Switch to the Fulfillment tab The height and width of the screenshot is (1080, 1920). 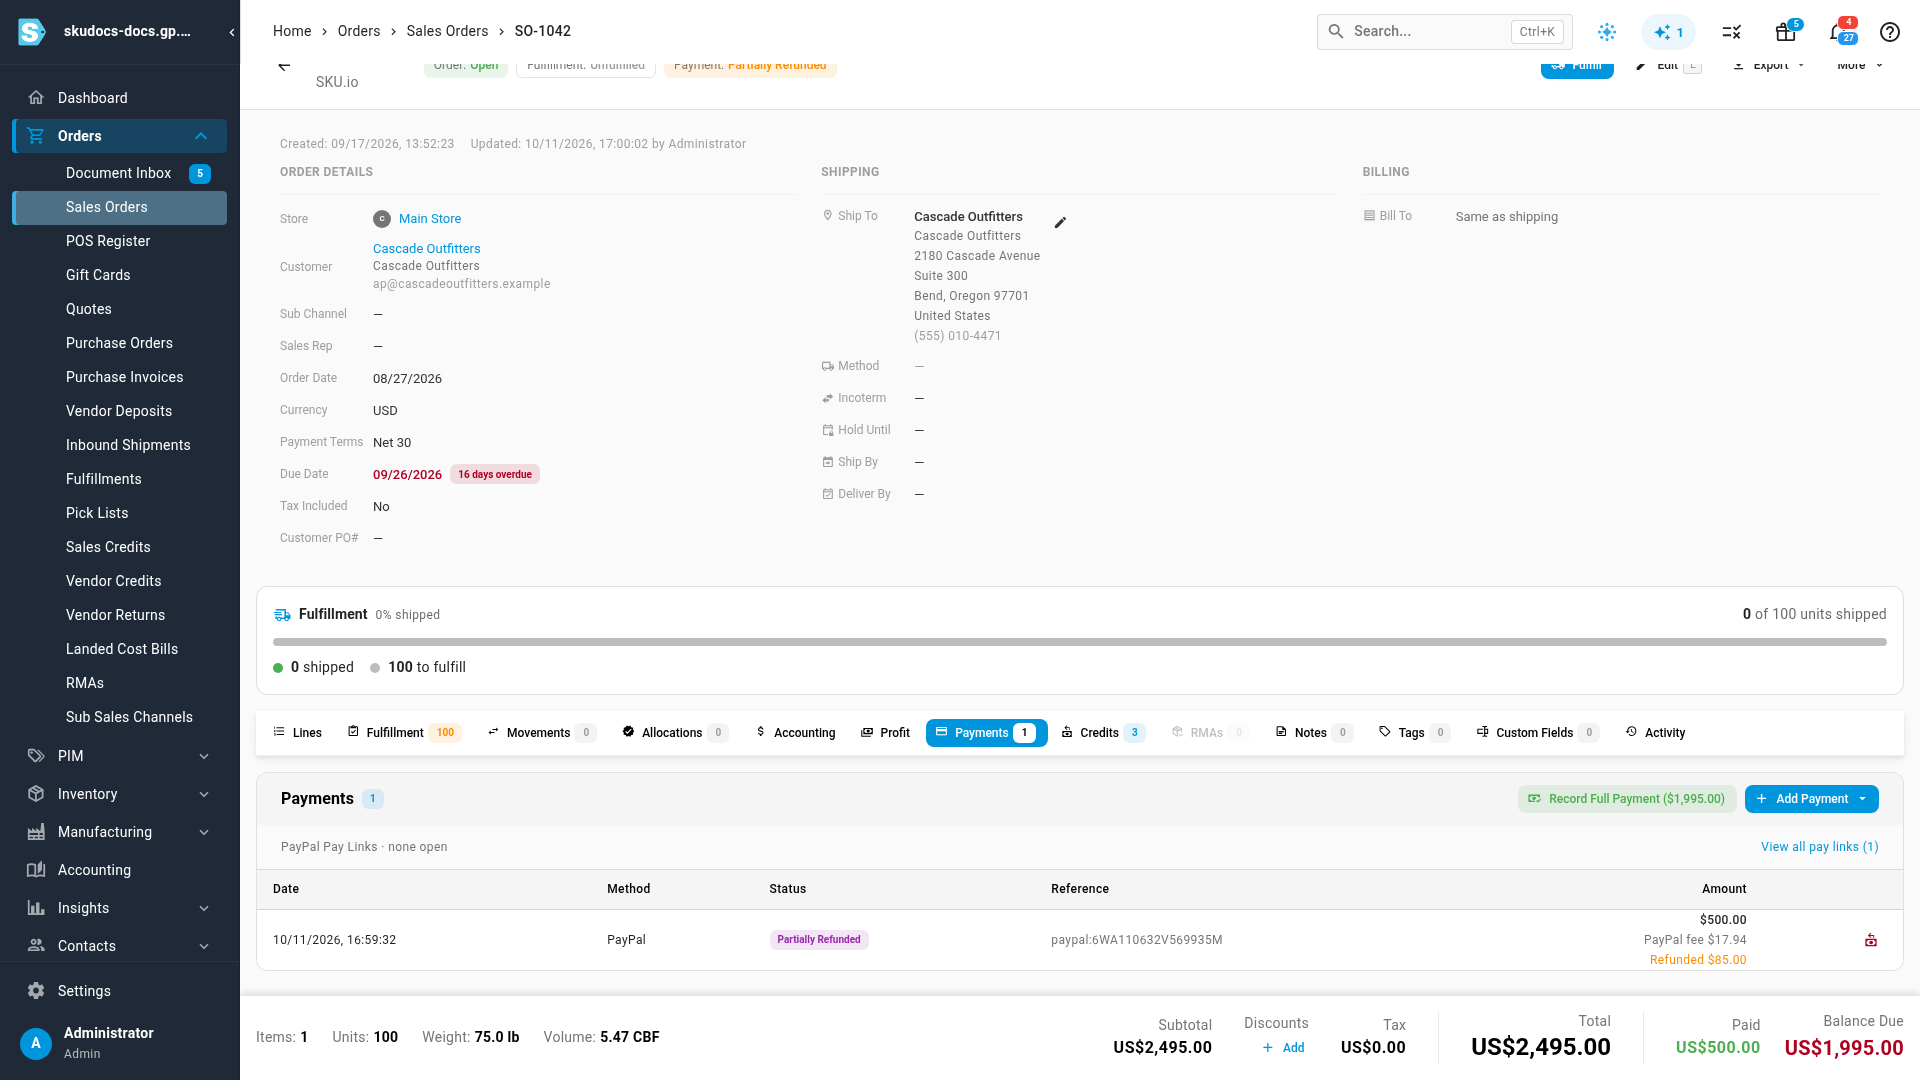pyautogui.click(x=403, y=733)
